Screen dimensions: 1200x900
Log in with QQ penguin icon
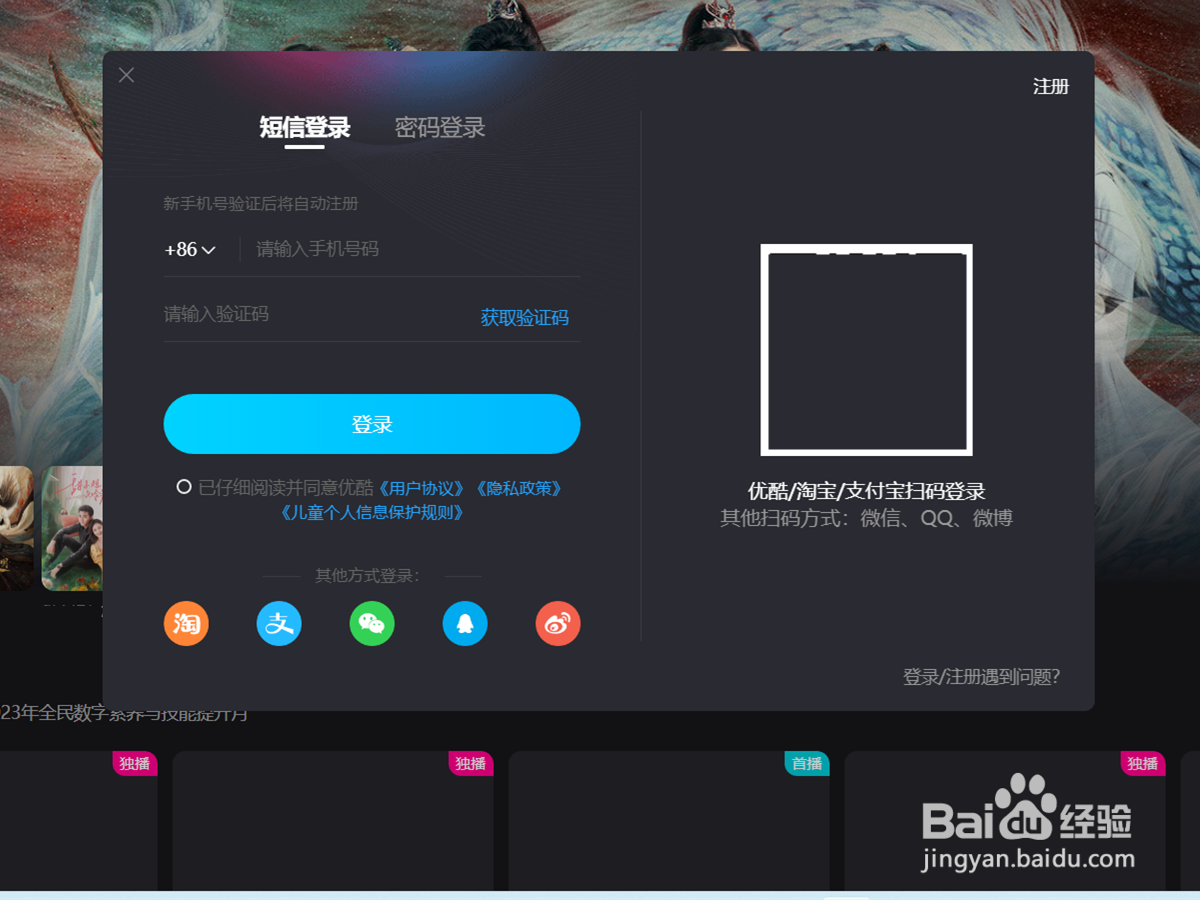pyautogui.click(x=465, y=623)
